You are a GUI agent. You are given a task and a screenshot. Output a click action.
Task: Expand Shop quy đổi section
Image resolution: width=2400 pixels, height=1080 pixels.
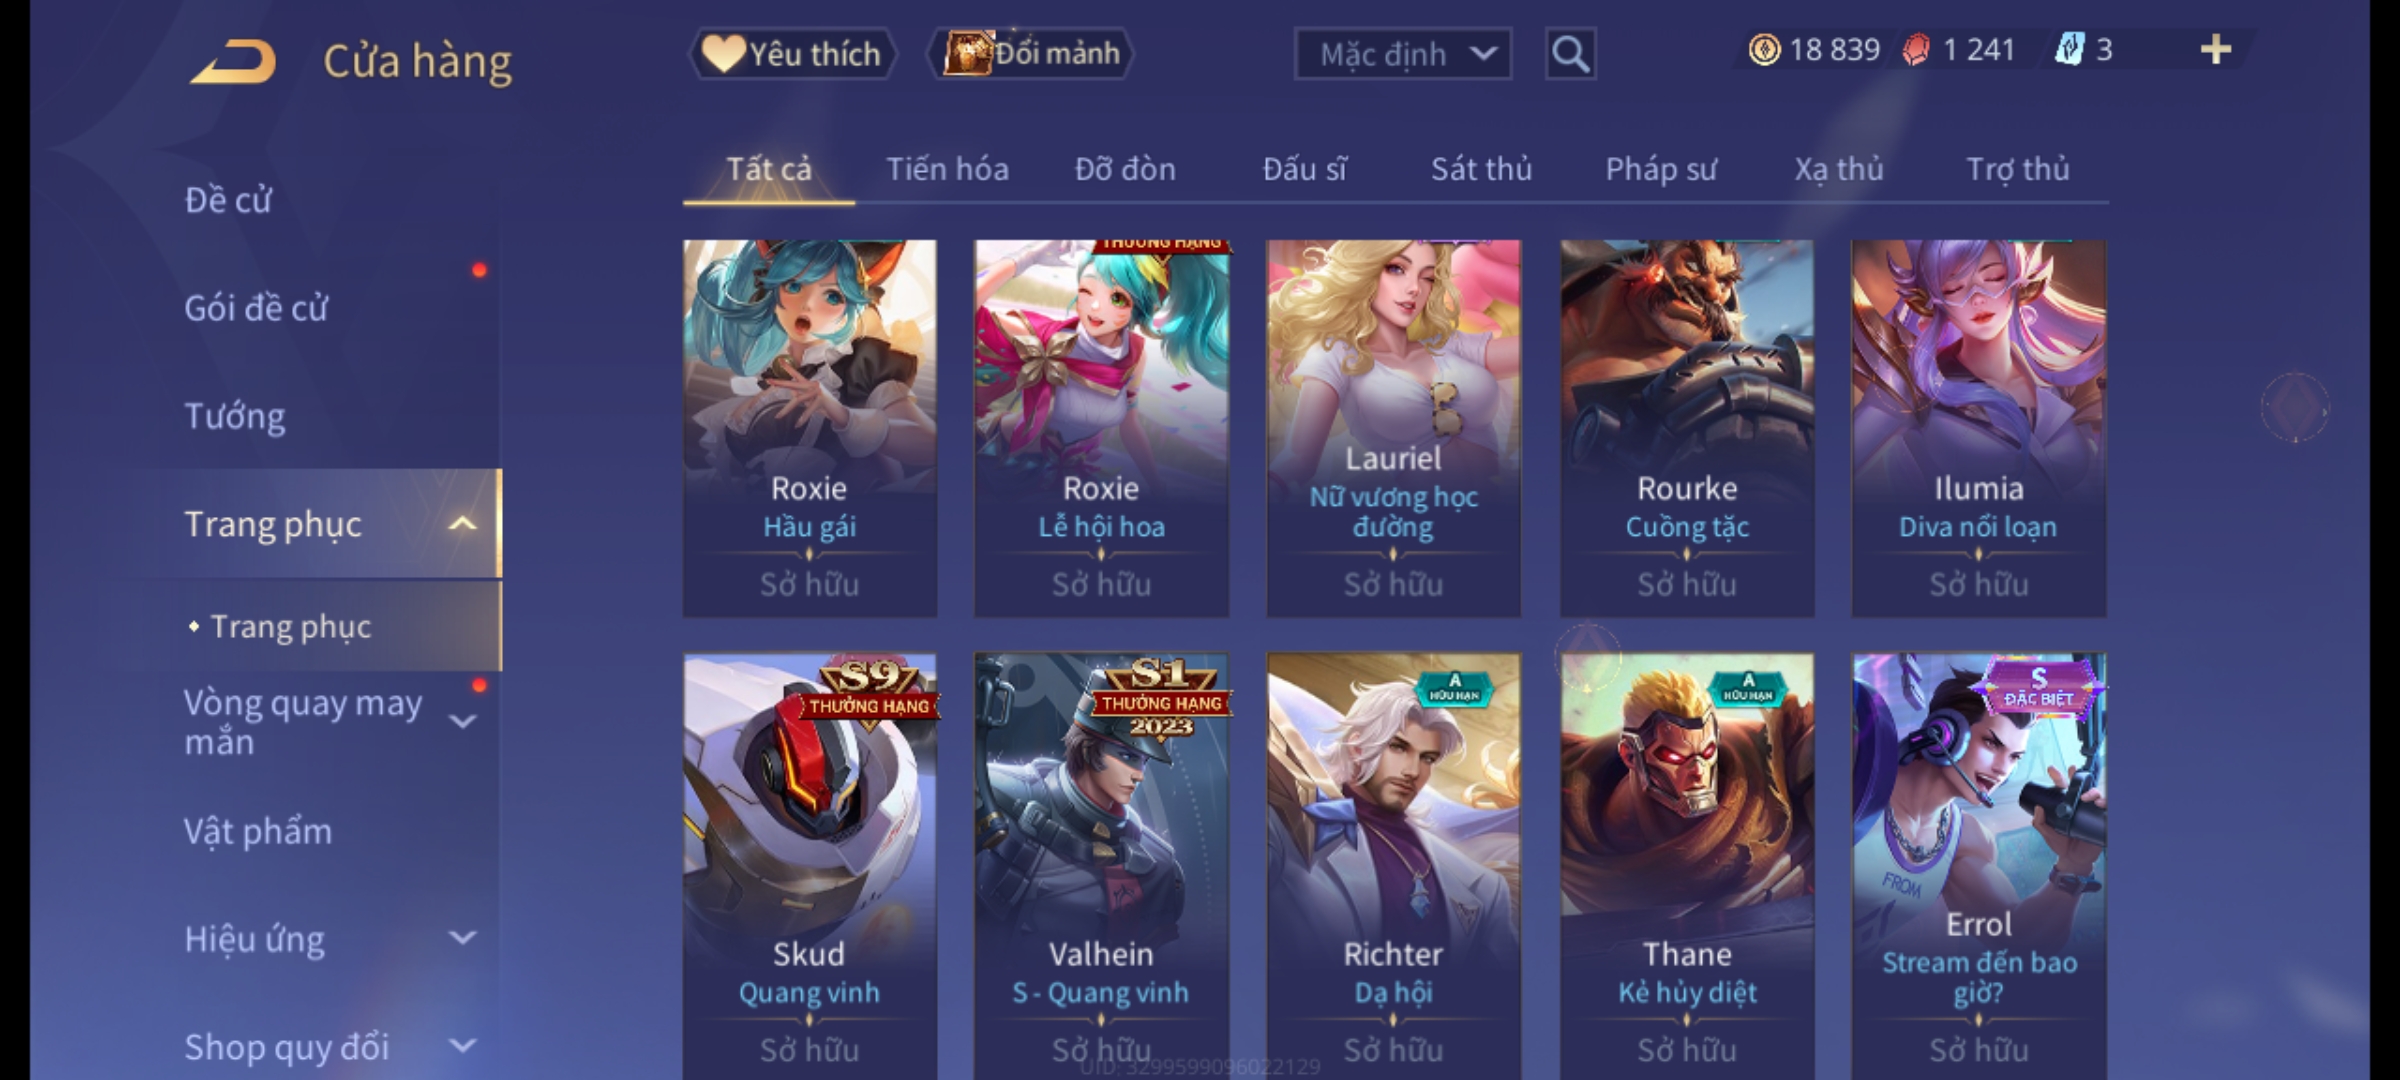click(462, 1046)
